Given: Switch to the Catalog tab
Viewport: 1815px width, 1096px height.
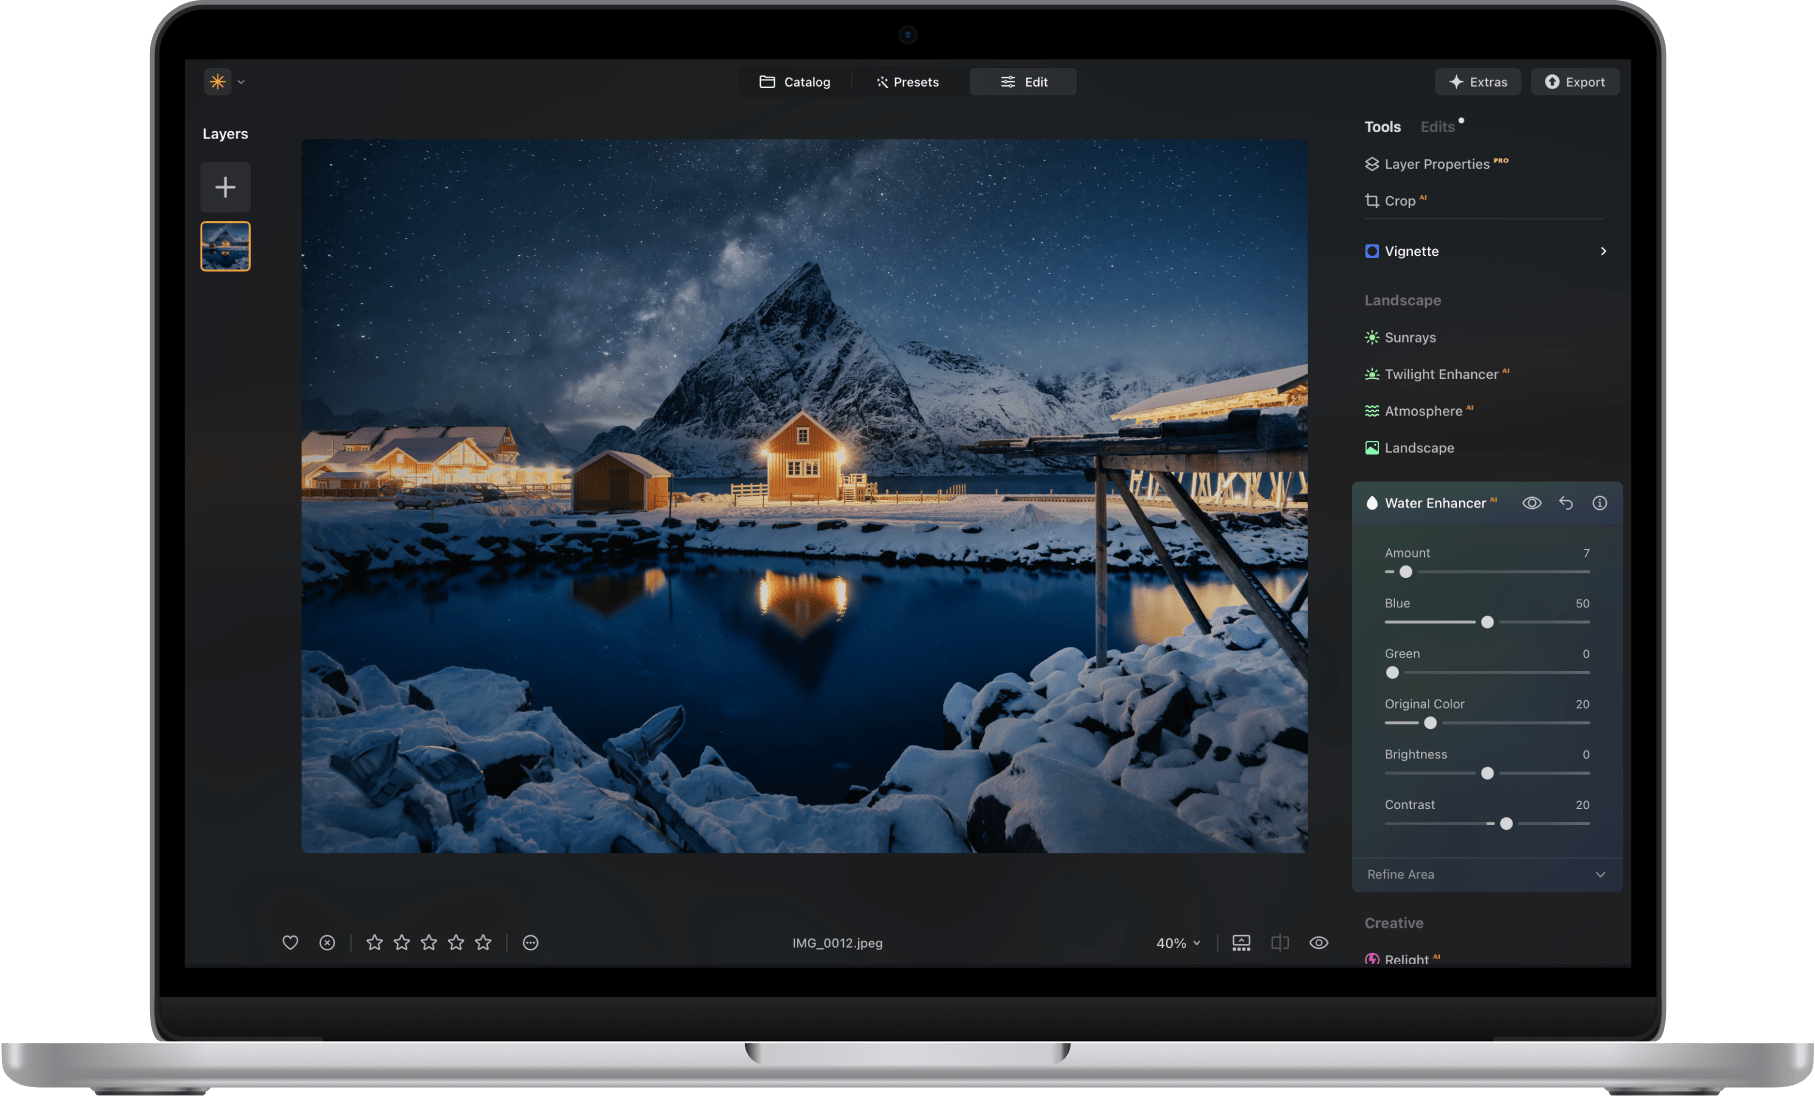Looking at the screenshot, I should (x=795, y=82).
